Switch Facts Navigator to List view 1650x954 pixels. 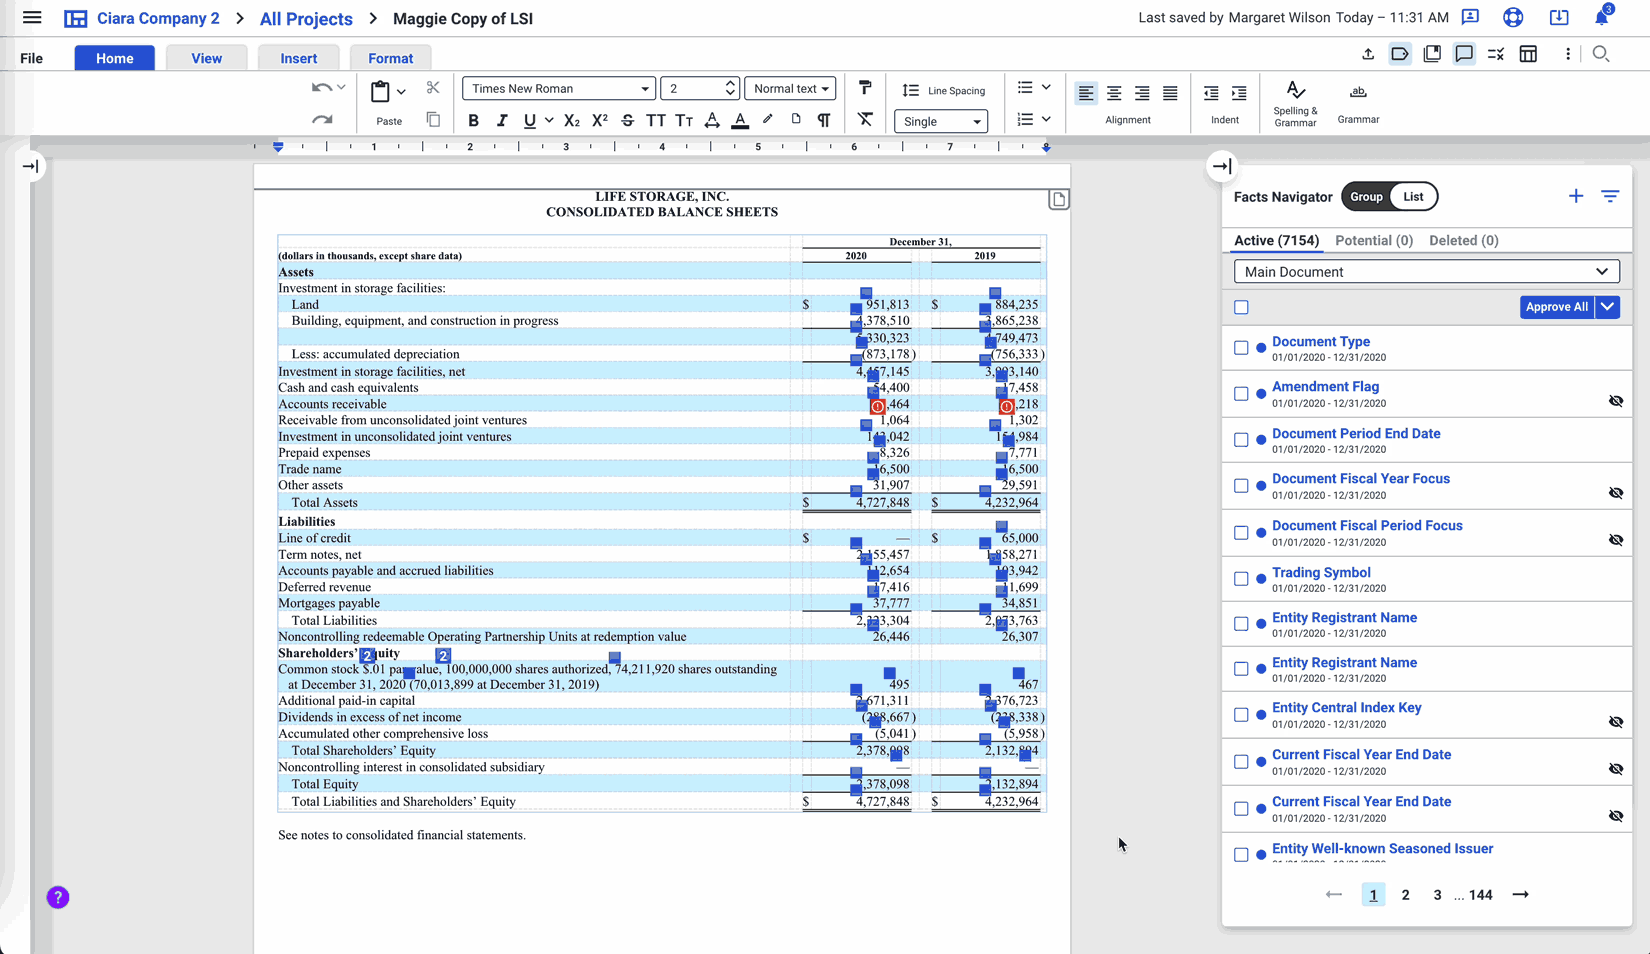point(1412,196)
